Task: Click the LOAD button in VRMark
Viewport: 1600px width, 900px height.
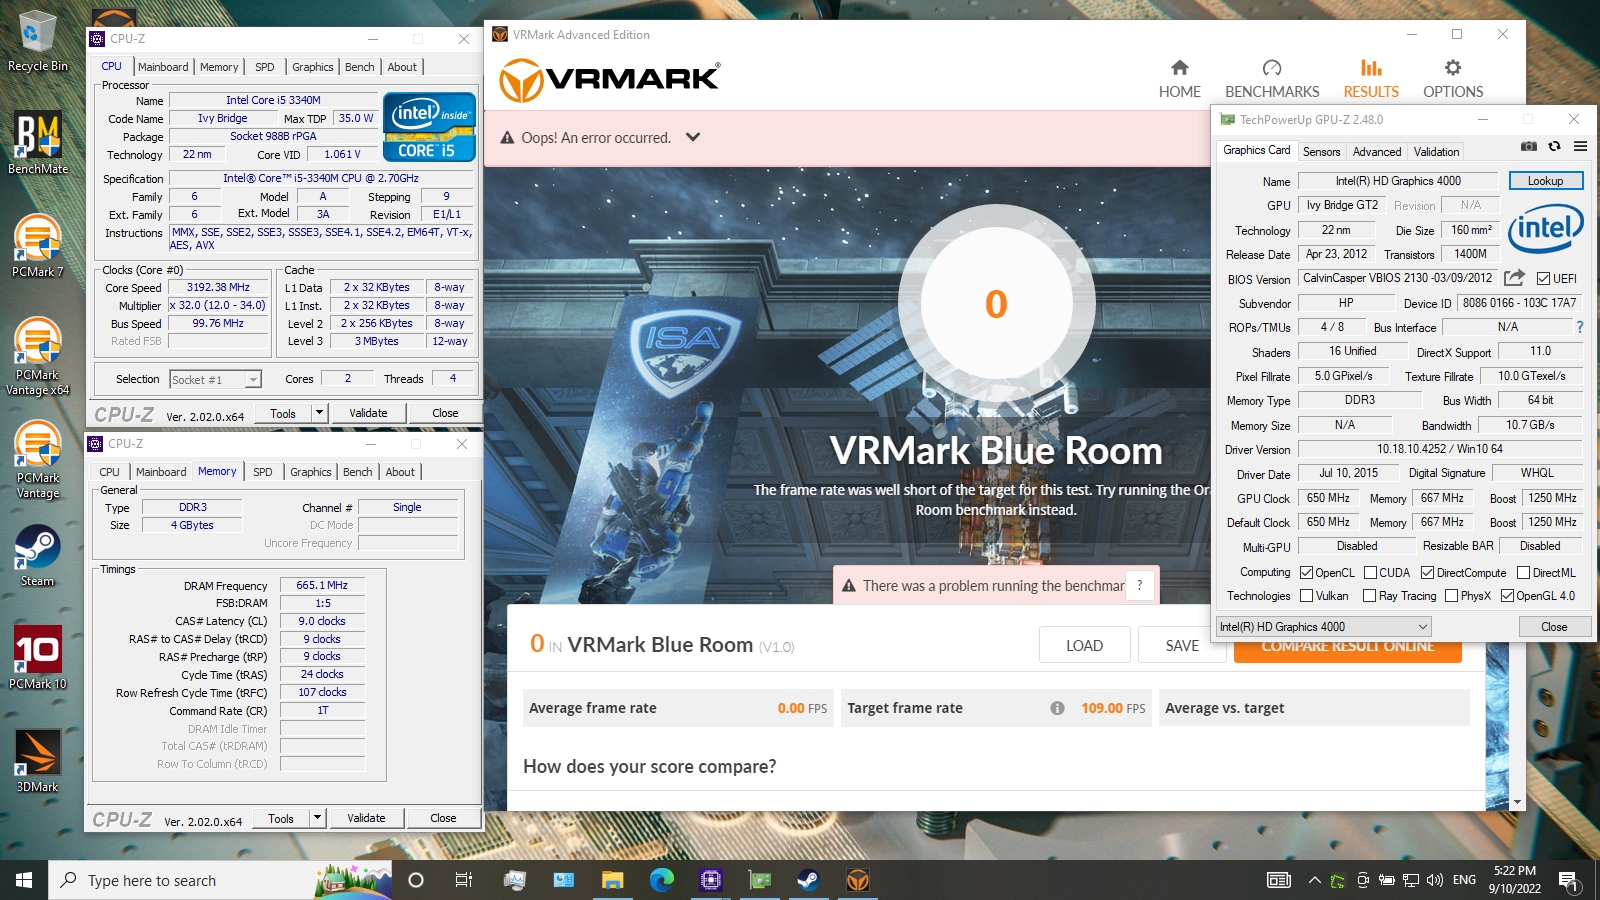Action: click(1084, 645)
